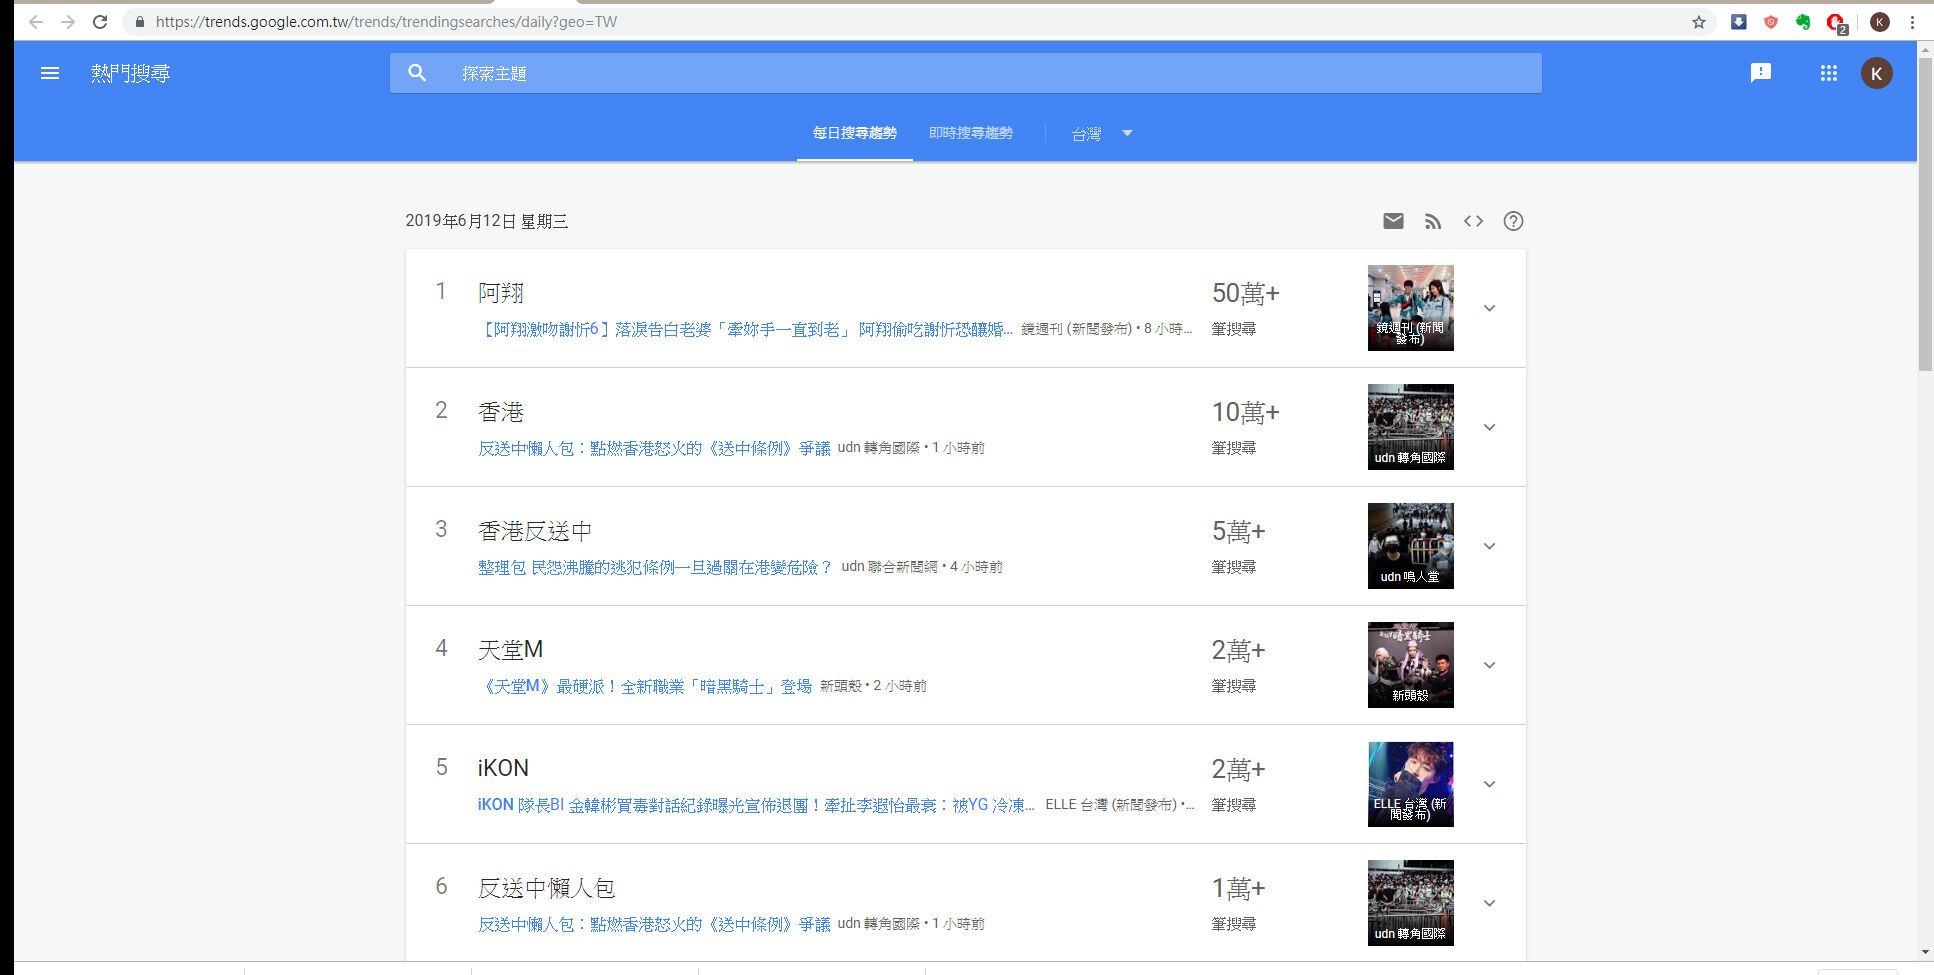Viewport: 1934px width, 975px height.
Task: Open the 《天堂M》最硬派 article link
Action: (645, 686)
